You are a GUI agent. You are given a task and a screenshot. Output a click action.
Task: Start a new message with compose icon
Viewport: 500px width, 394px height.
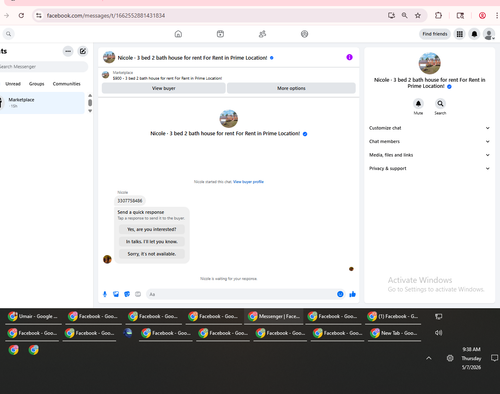tap(83, 51)
